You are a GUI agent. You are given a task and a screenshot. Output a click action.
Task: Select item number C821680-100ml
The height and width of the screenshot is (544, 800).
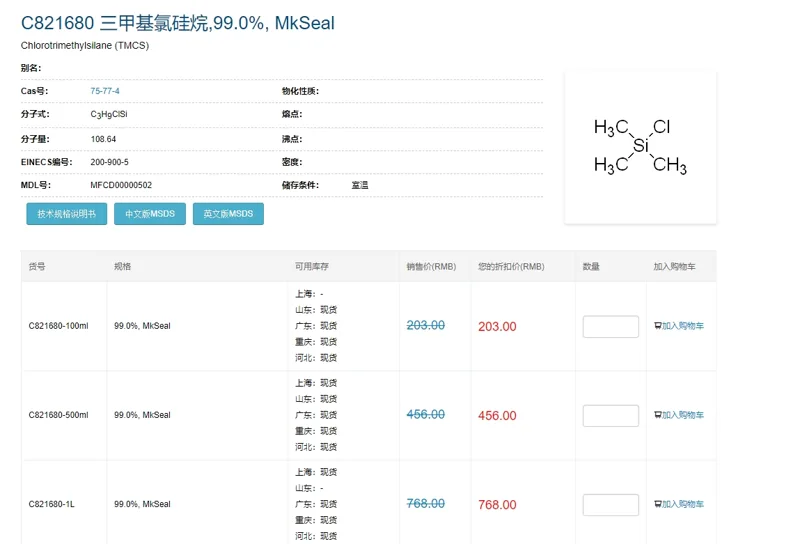(58, 326)
